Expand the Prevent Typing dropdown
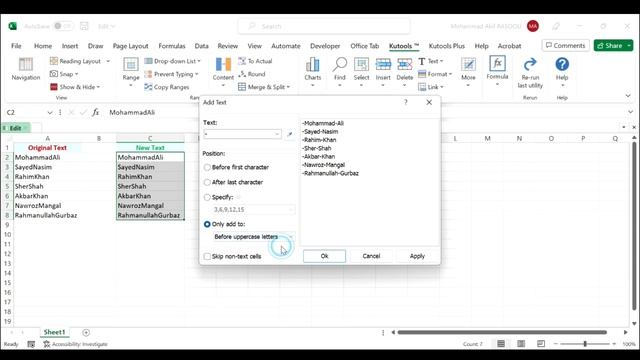 click(x=197, y=74)
